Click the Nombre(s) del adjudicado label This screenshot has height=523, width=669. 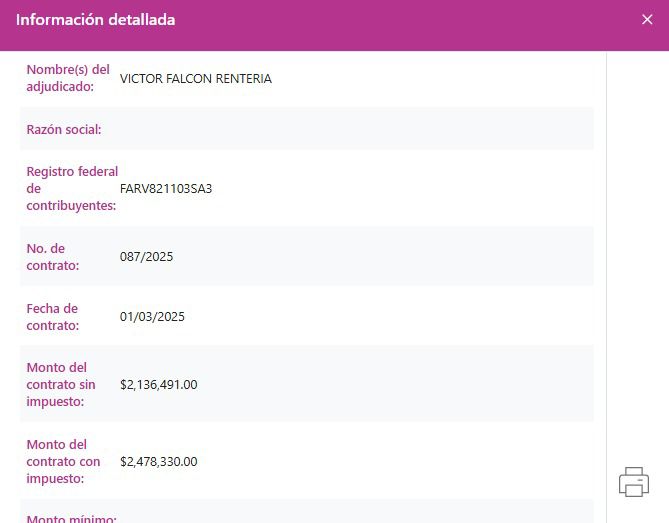[67, 78]
